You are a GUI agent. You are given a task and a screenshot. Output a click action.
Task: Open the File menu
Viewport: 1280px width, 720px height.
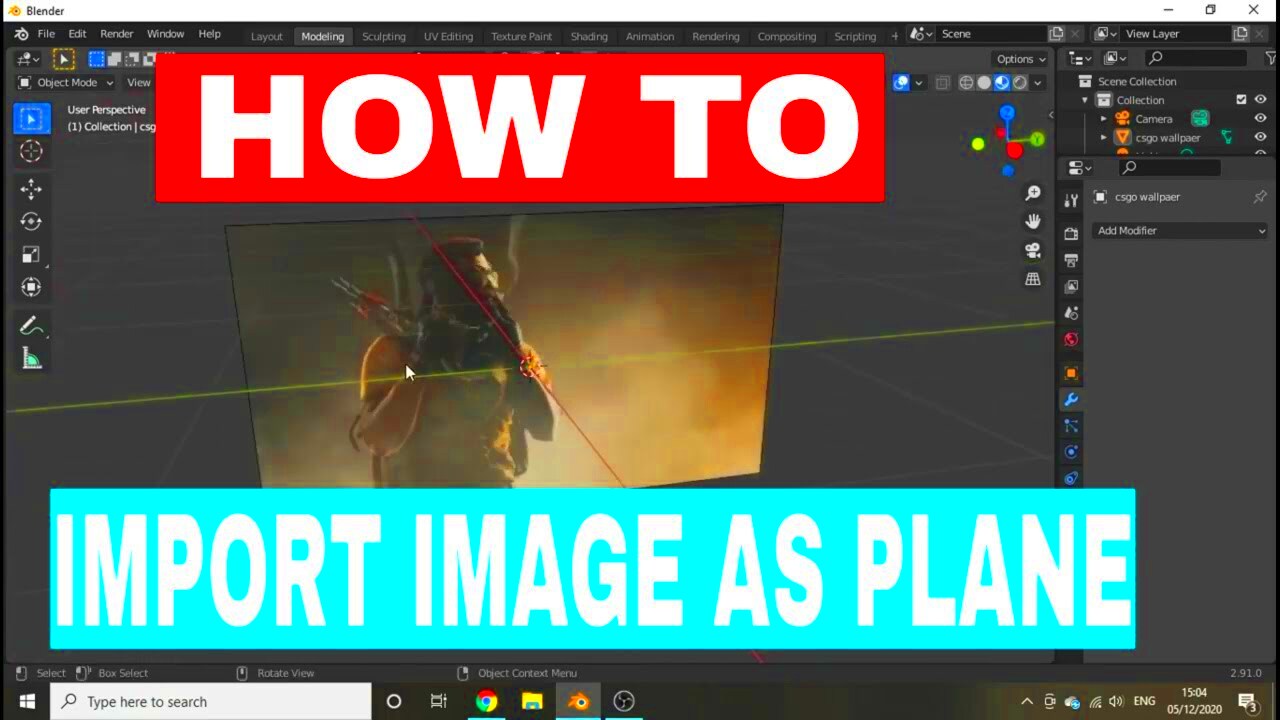(46, 34)
